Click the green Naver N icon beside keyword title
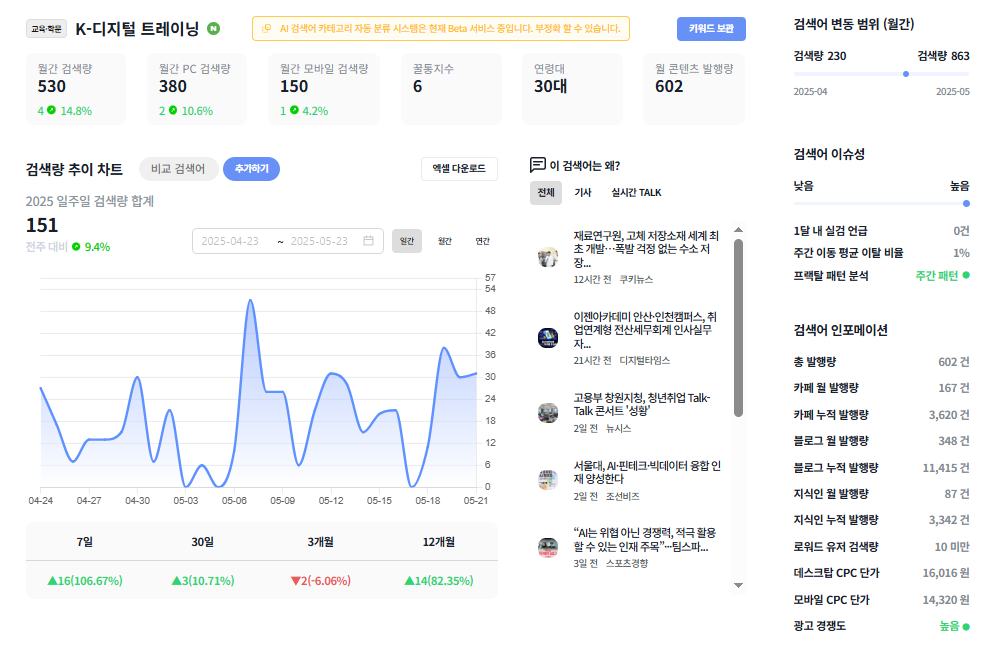993x661 pixels. pyautogui.click(x=214, y=28)
